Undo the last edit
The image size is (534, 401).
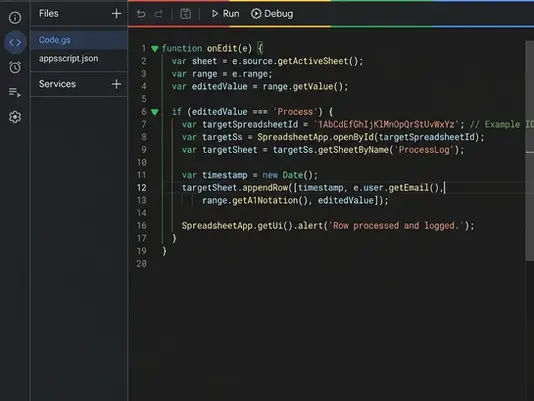tap(141, 14)
